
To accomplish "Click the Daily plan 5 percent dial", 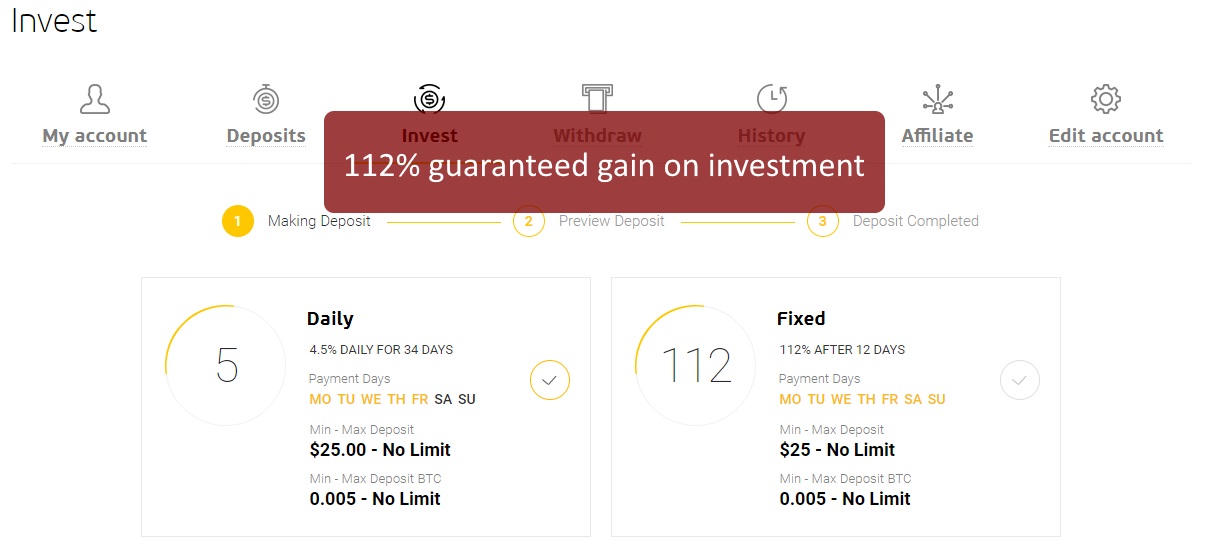I will tap(226, 366).
